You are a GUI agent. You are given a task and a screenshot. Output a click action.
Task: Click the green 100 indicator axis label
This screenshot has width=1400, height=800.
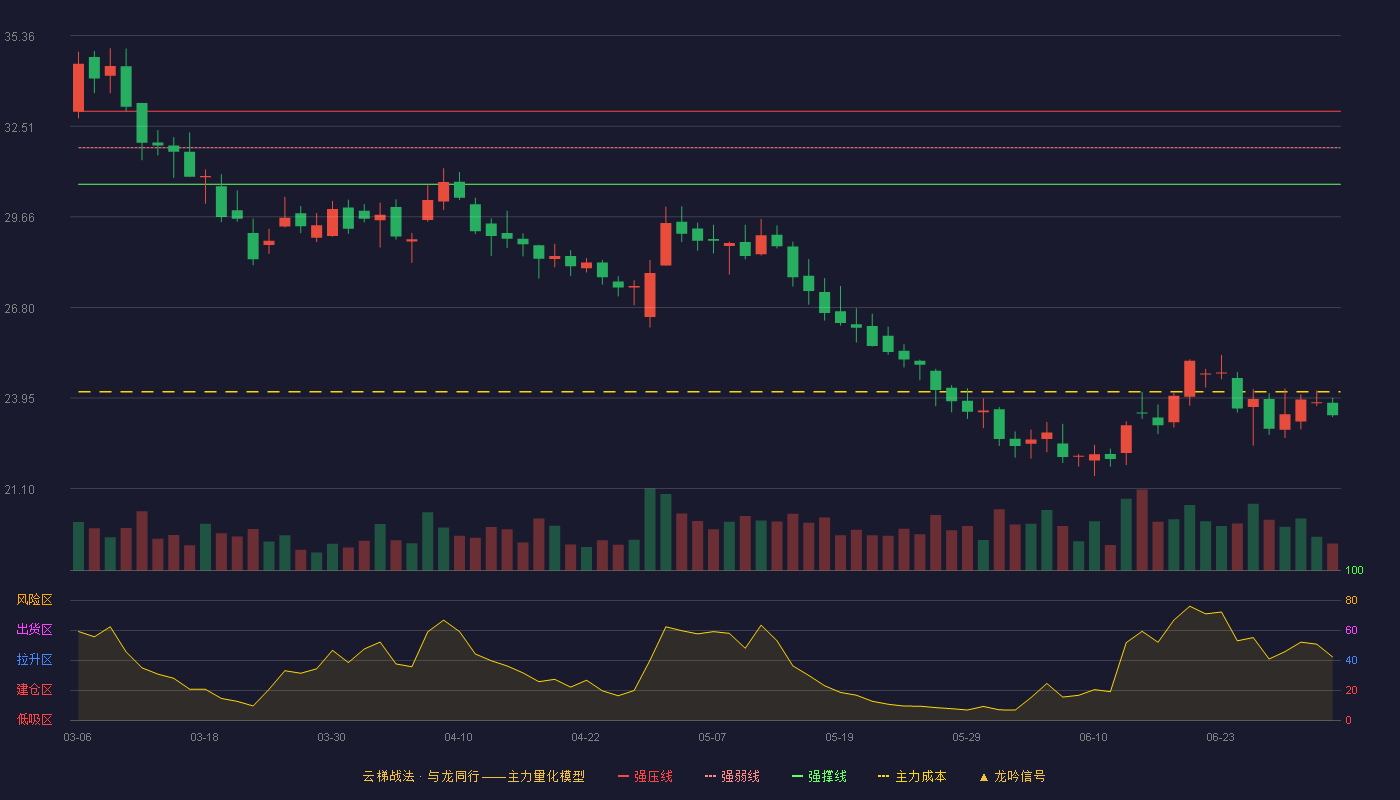[1354, 571]
